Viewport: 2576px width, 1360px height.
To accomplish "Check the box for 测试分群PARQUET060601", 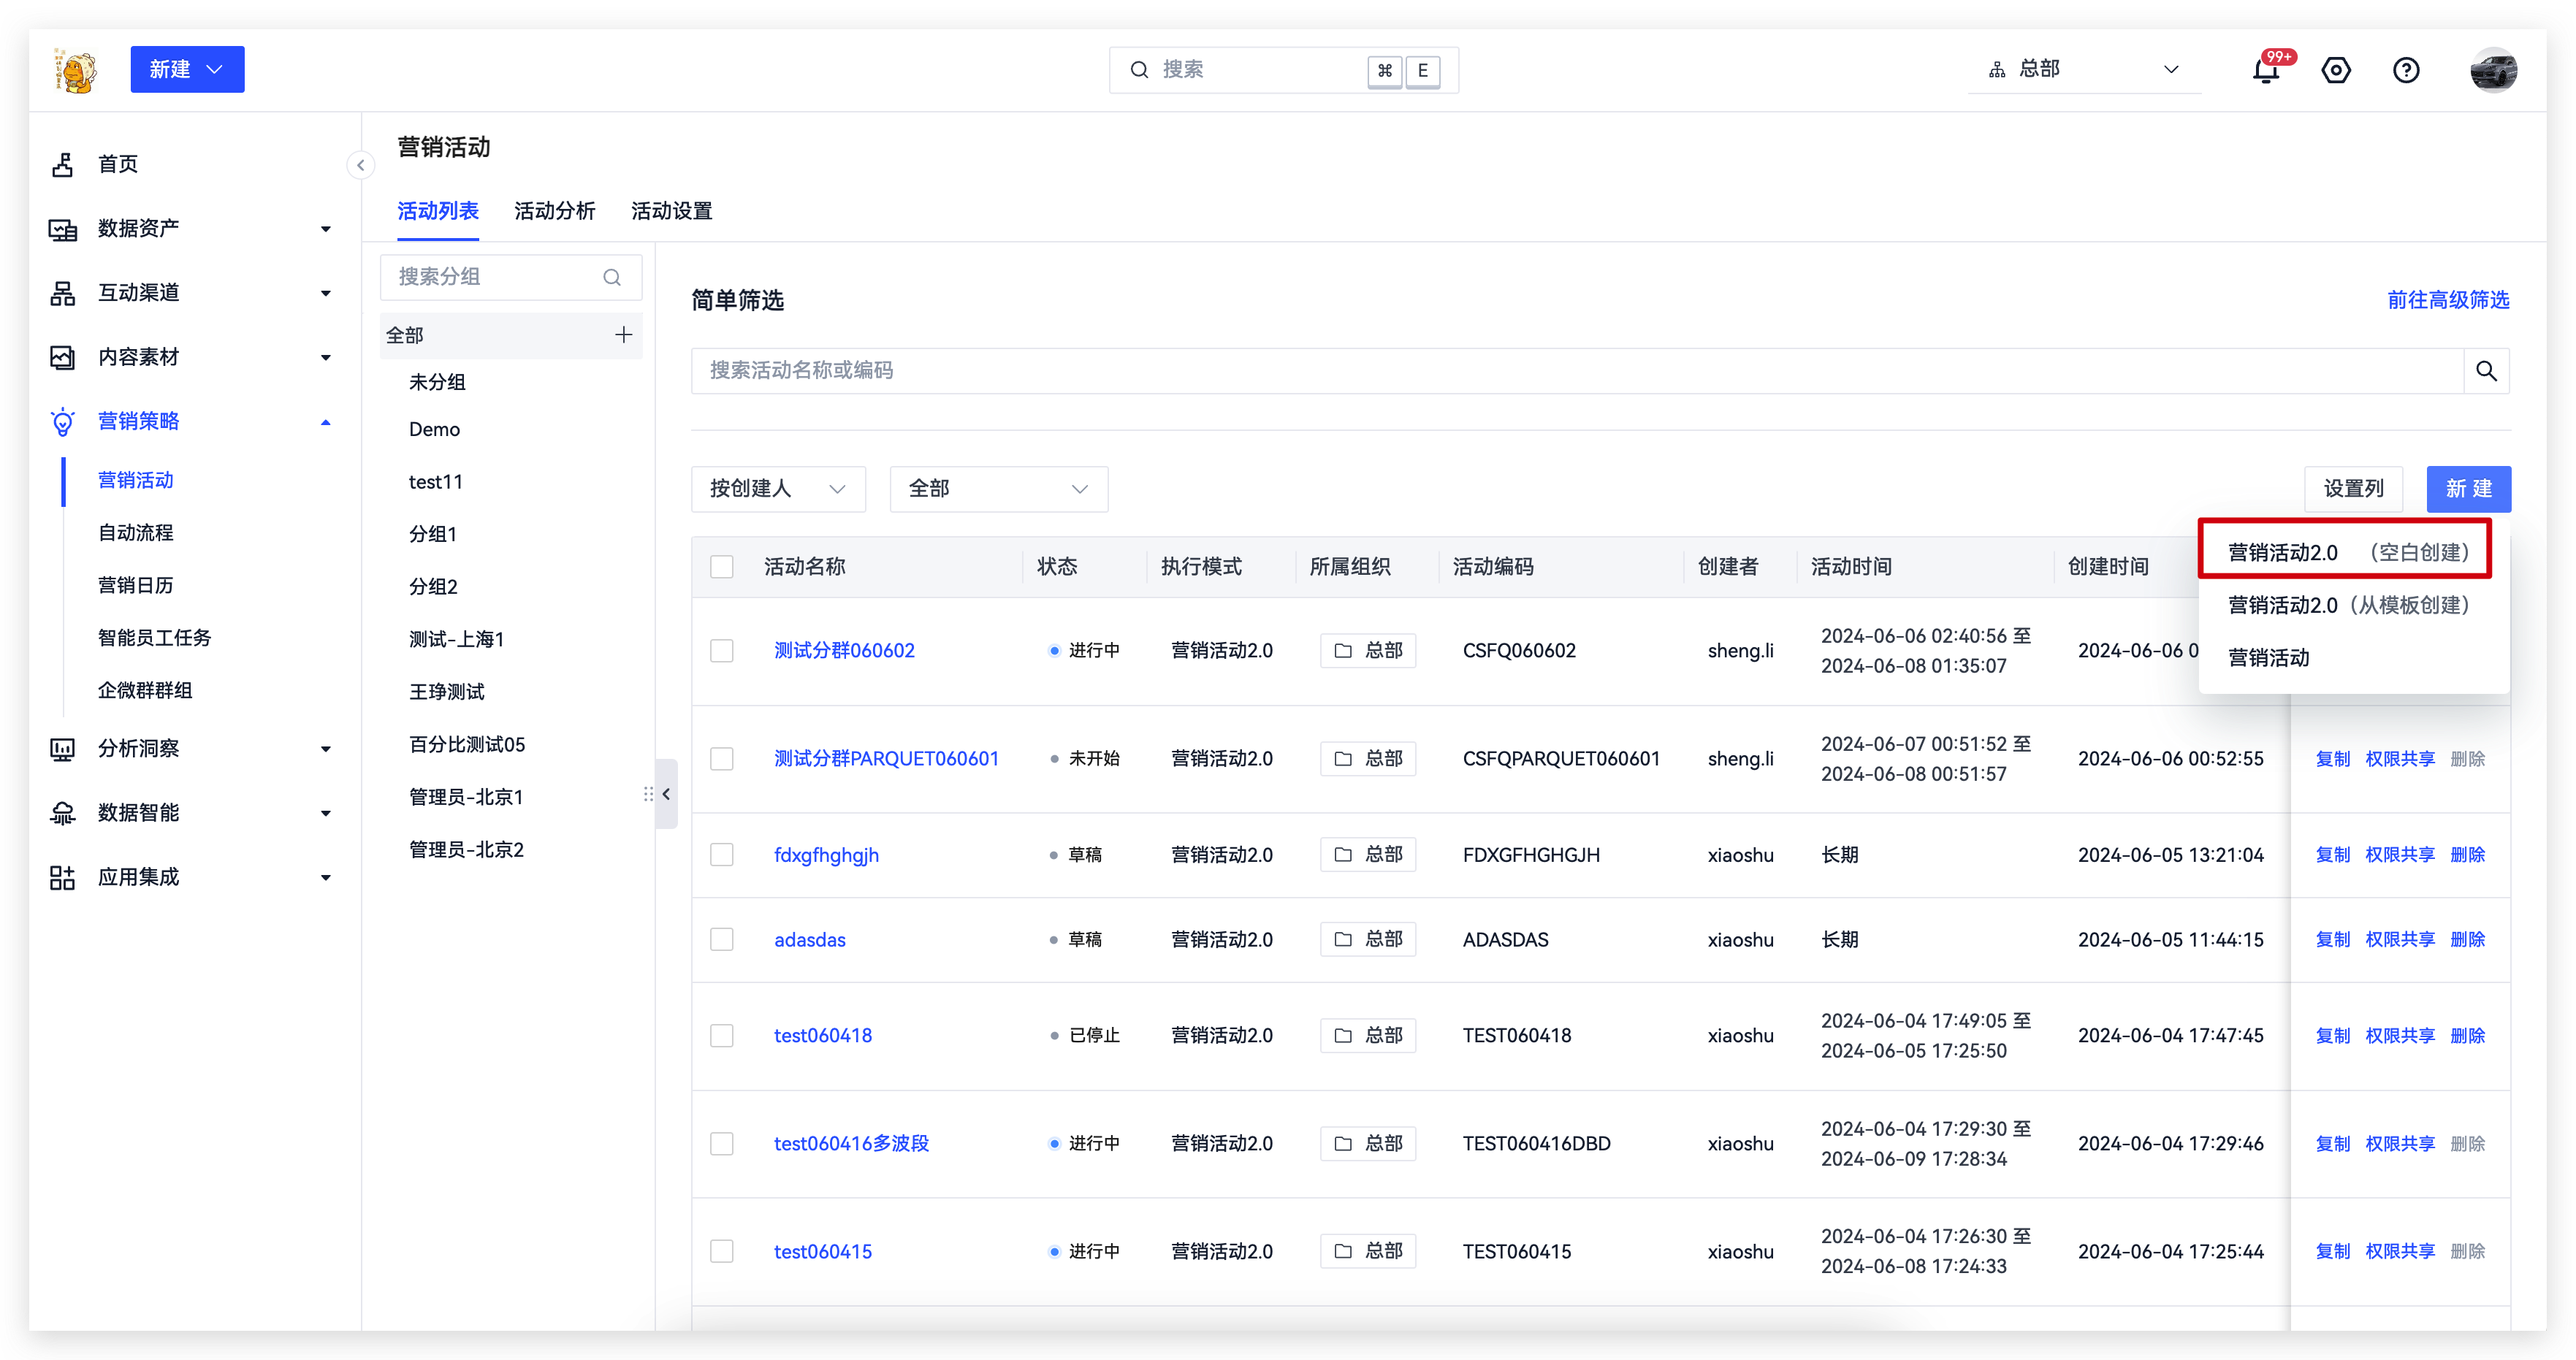I will click(x=722, y=759).
